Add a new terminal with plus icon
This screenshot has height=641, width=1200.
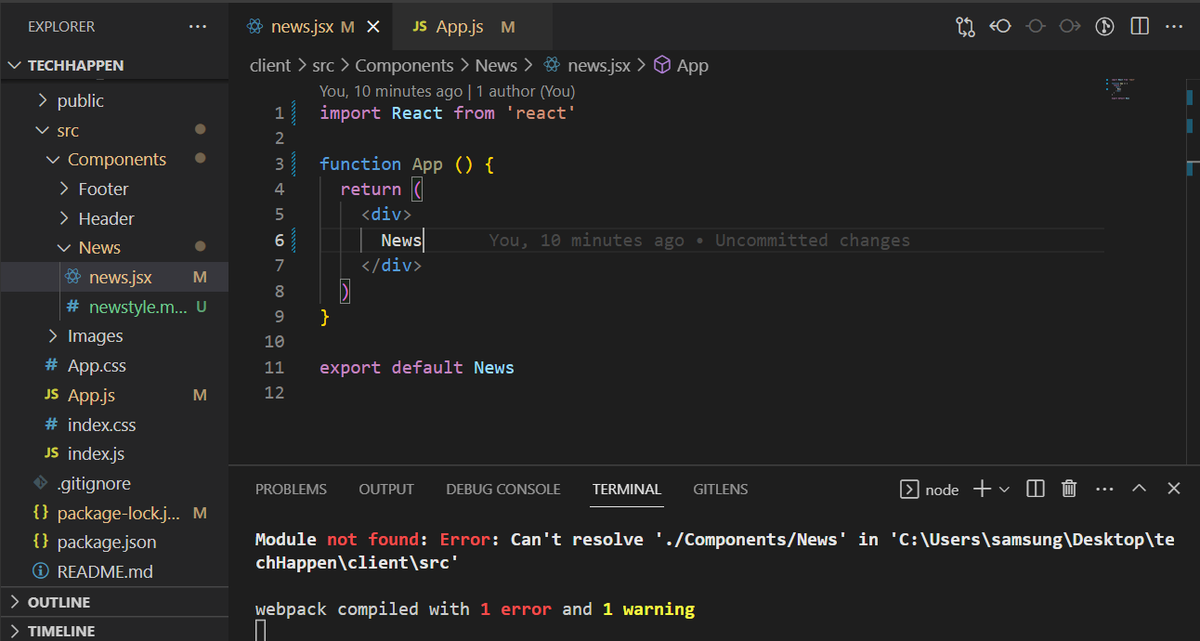[981, 489]
